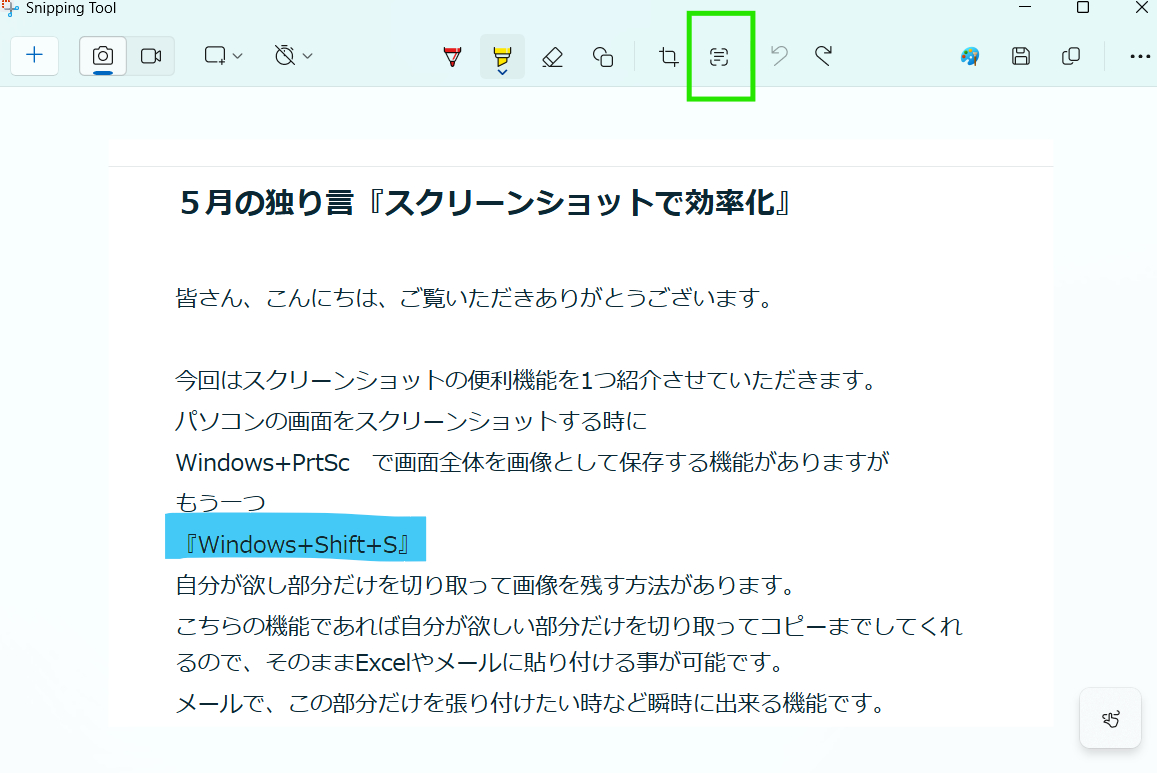The image size is (1157, 773).
Task: Select the Eraser tool
Action: [x=552, y=57]
